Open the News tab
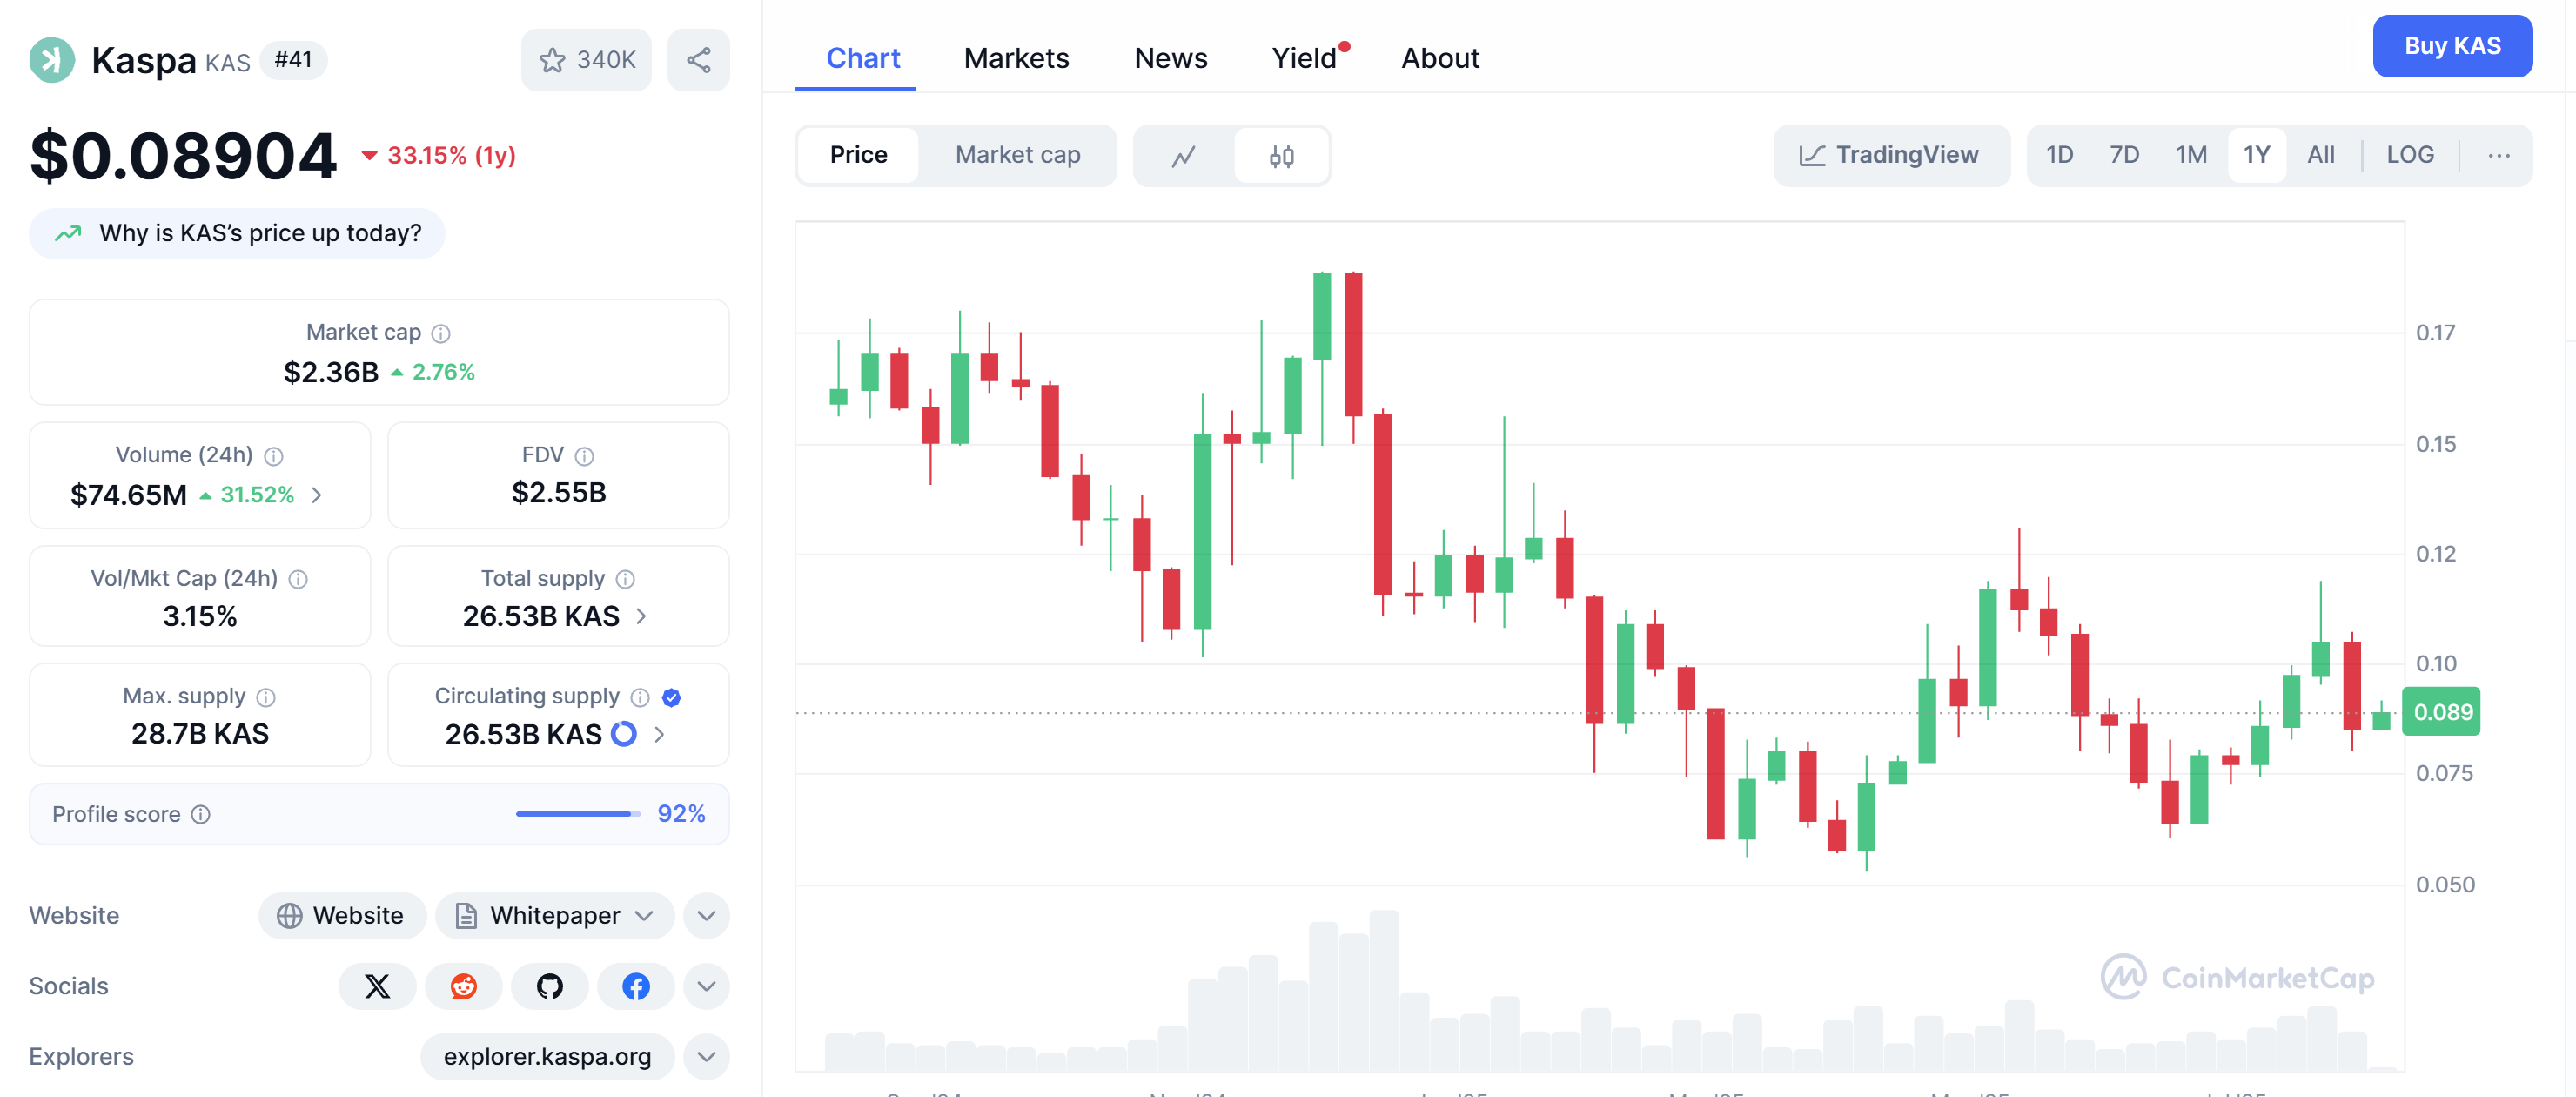 [x=1170, y=58]
